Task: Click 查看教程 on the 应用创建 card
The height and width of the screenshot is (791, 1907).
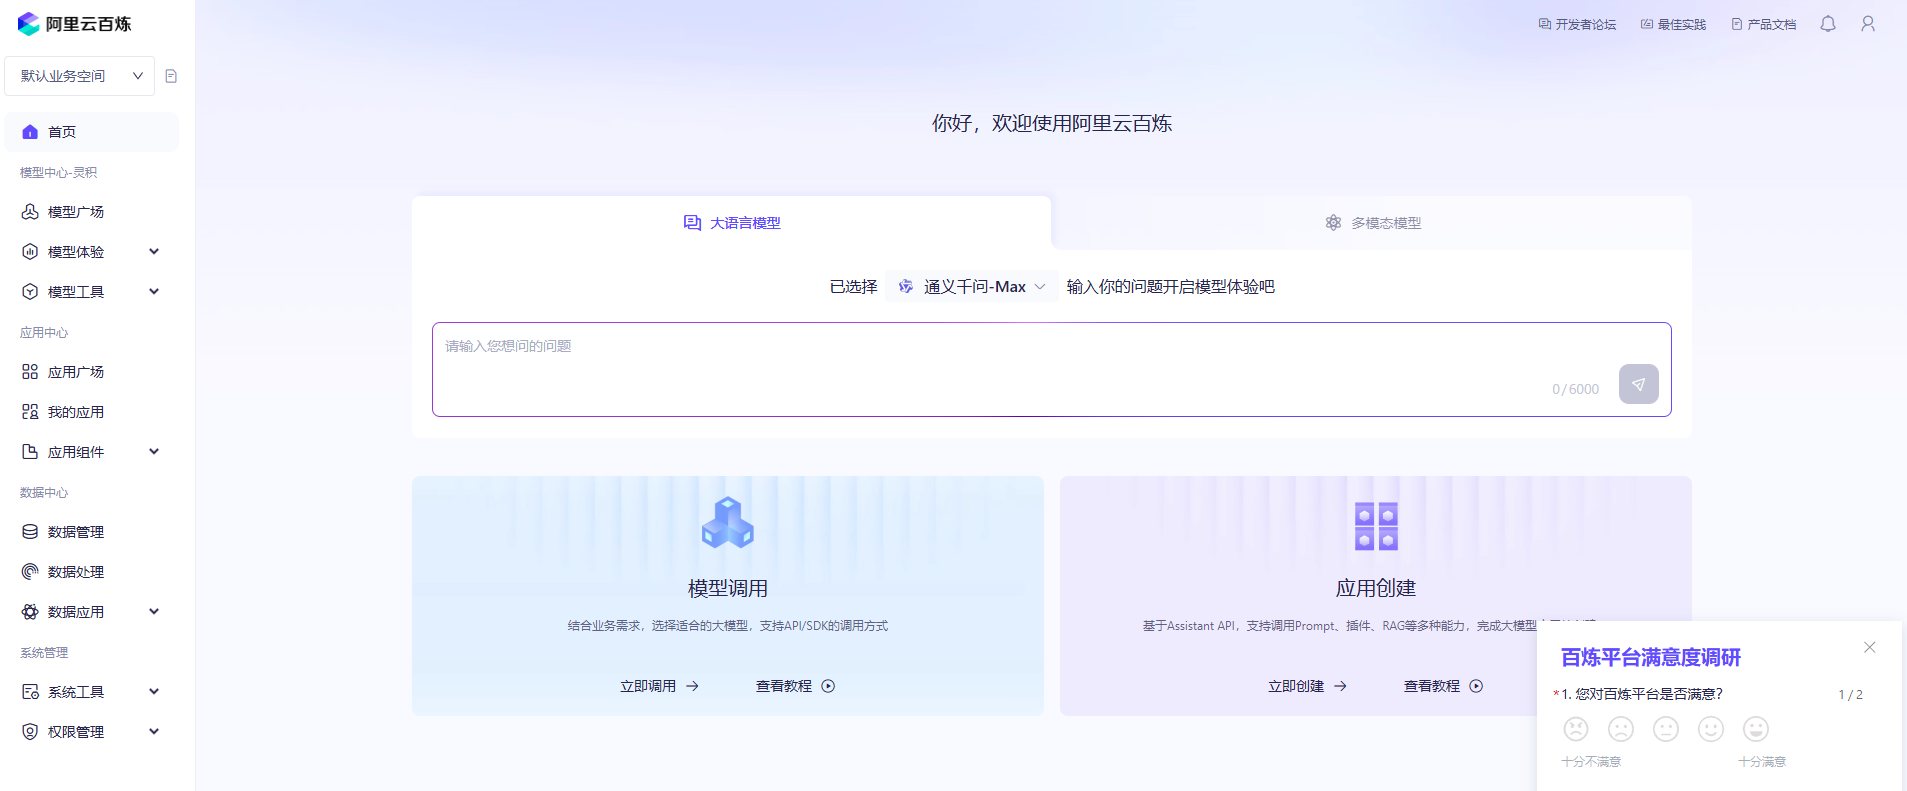Action: [1443, 686]
